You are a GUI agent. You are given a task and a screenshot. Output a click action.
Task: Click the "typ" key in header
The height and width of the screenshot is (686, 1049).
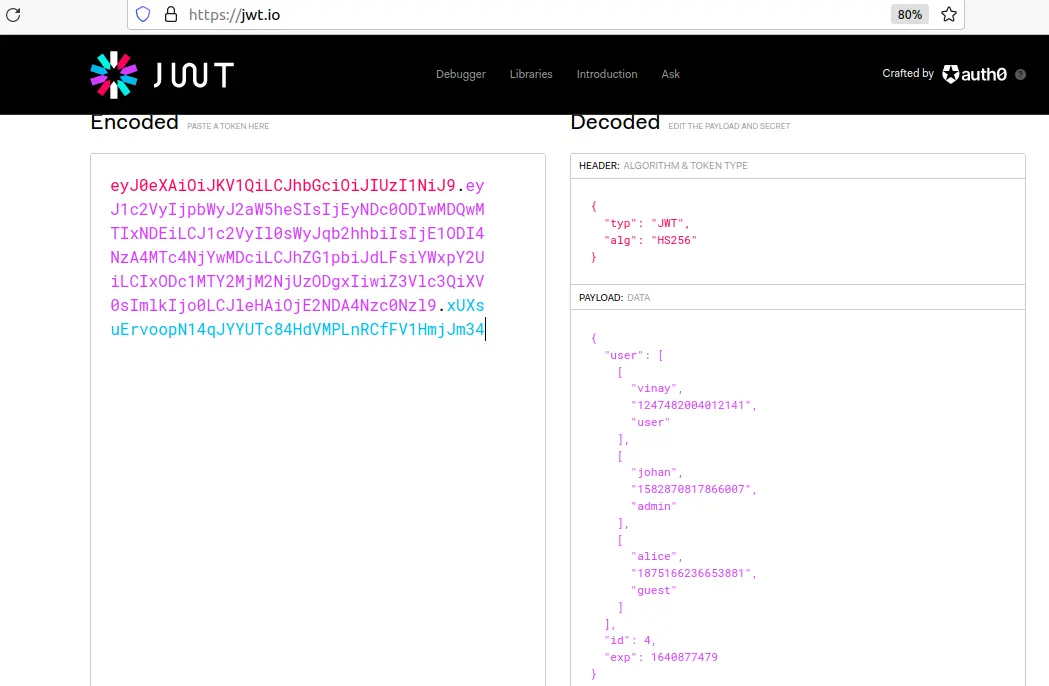(x=621, y=224)
